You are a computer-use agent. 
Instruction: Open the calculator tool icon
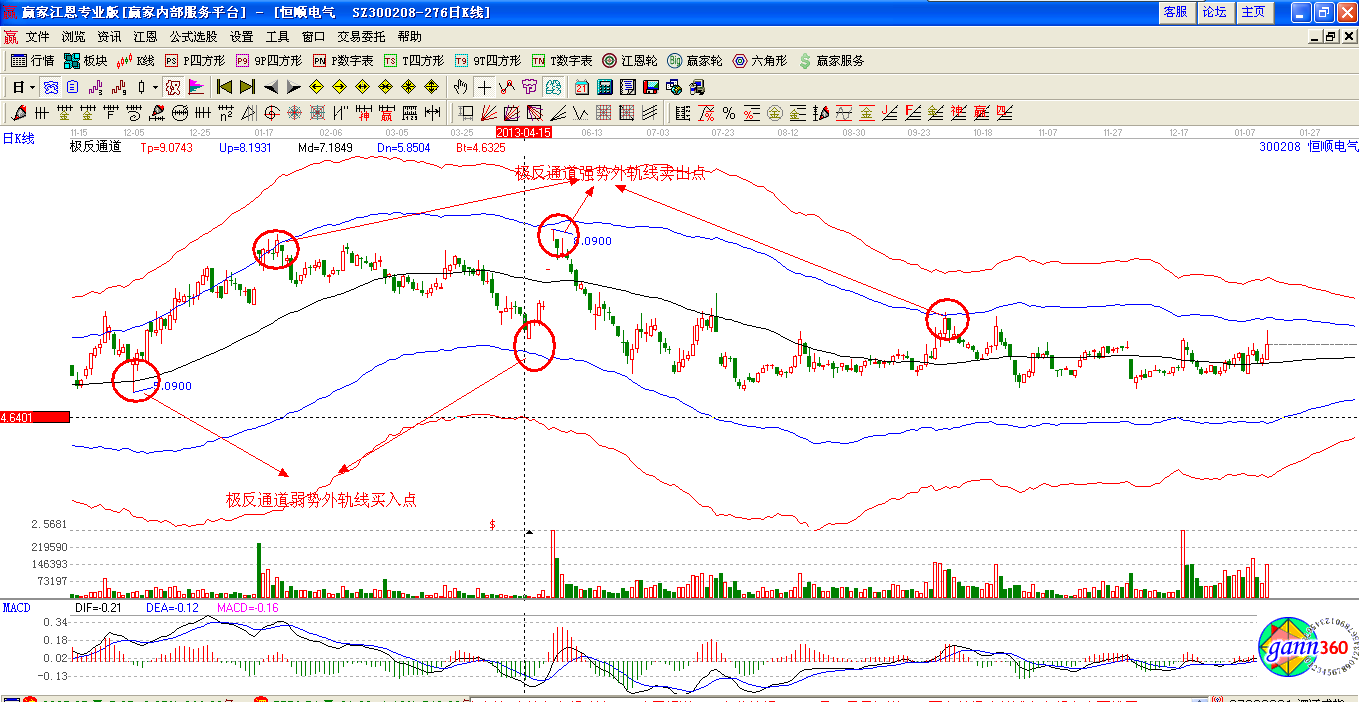pos(605,87)
